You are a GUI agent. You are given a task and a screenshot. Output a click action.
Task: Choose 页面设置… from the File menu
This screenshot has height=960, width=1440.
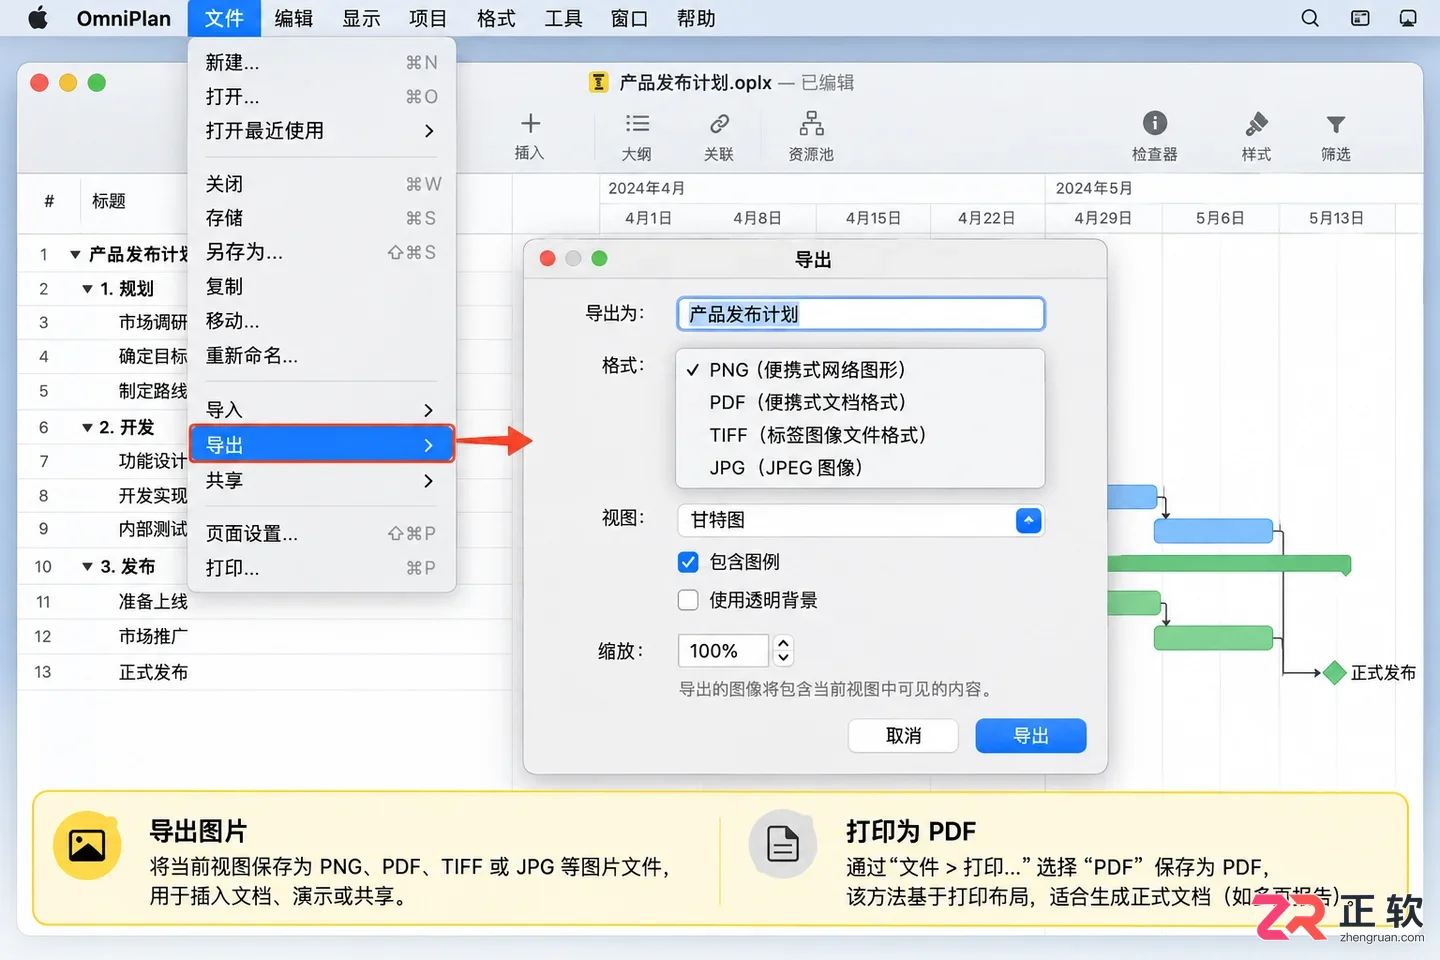pyautogui.click(x=322, y=534)
